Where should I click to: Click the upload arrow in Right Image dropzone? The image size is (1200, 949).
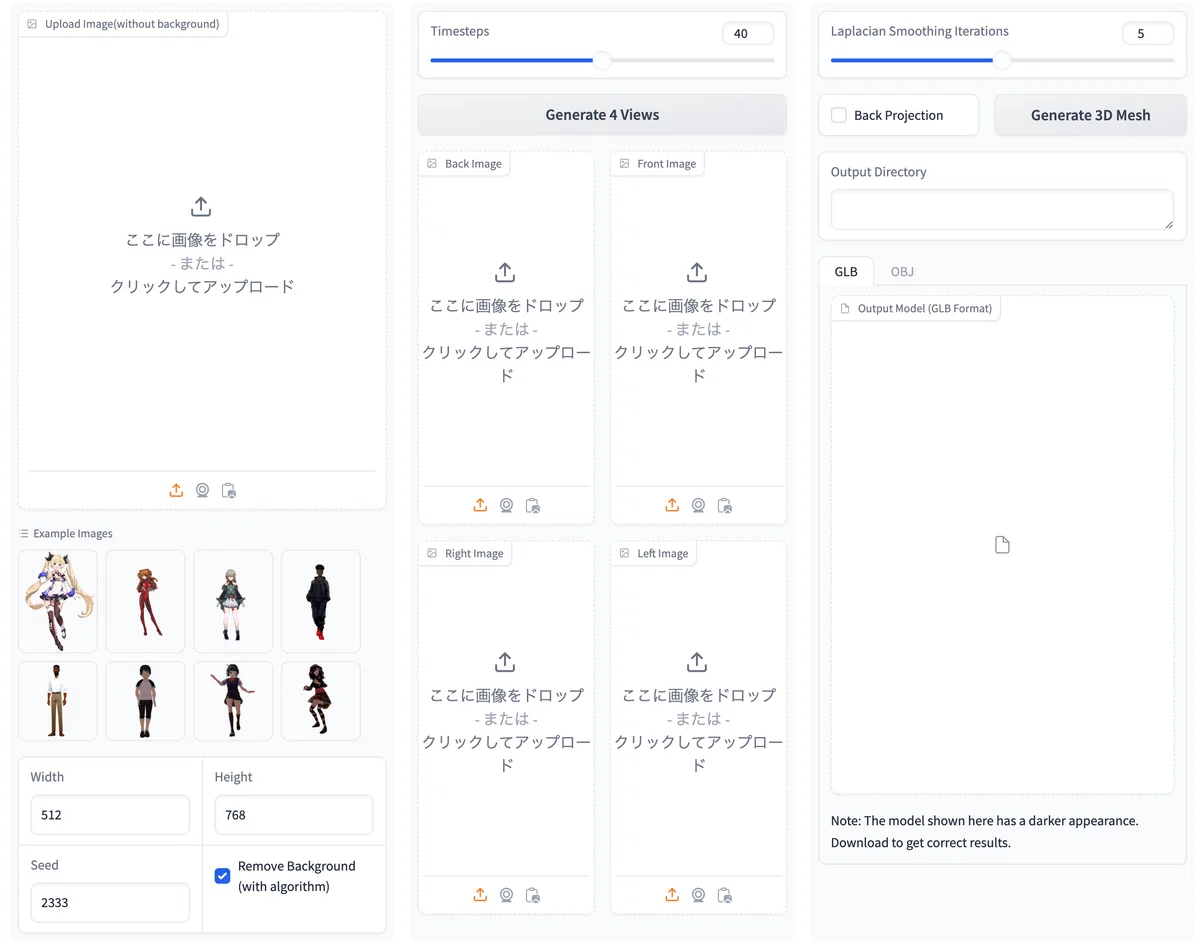pos(505,662)
